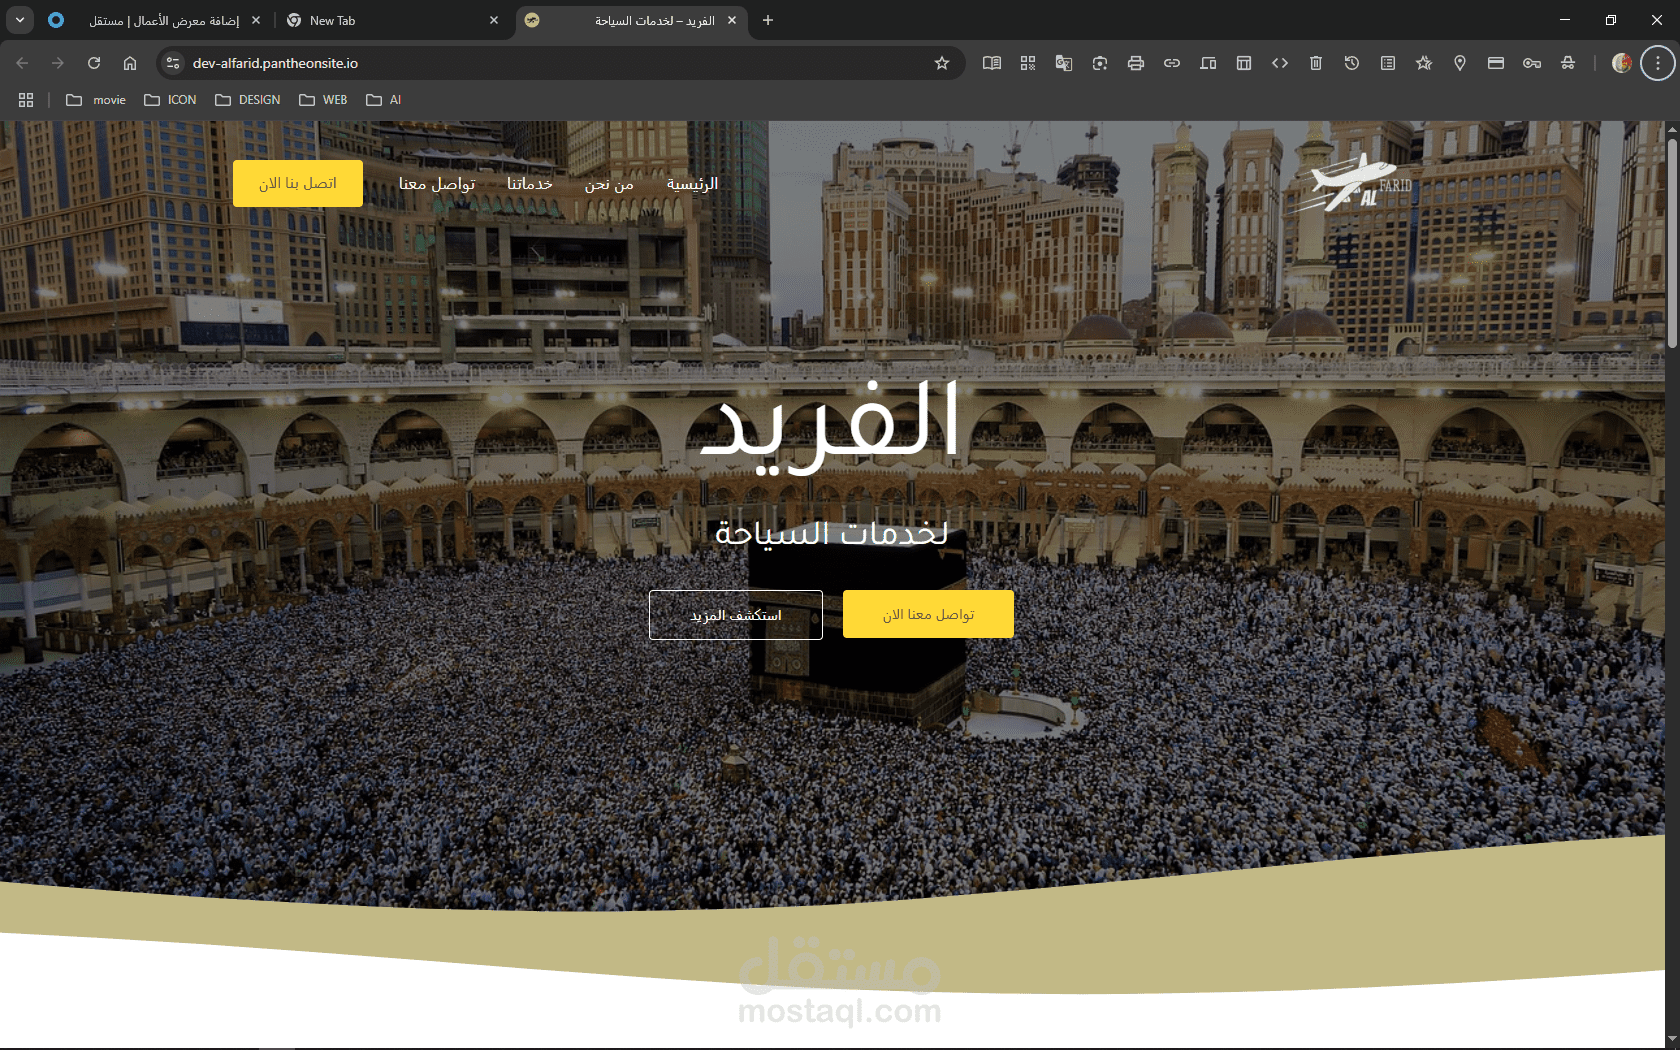Click the printer icon in toolbar
This screenshot has height=1050, width=1680.
pos(1135,63)
